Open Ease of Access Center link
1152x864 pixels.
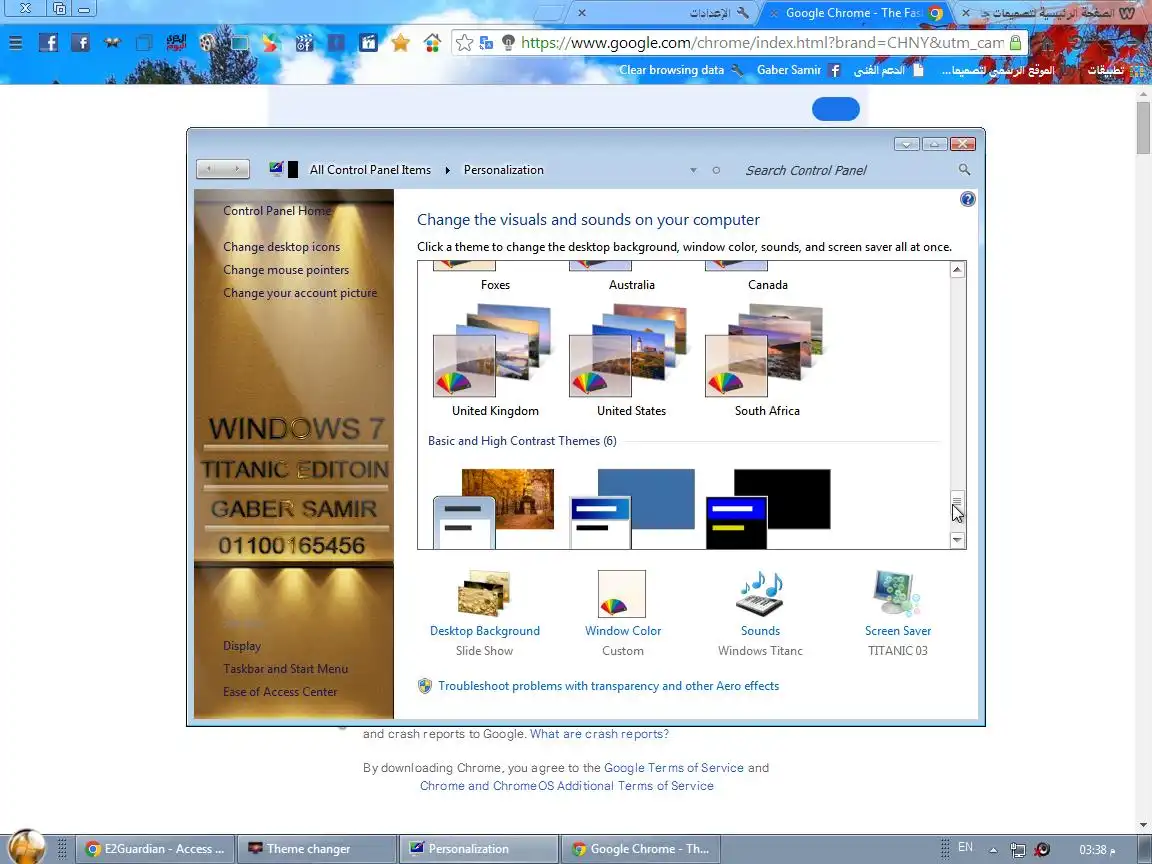point(280,691)
